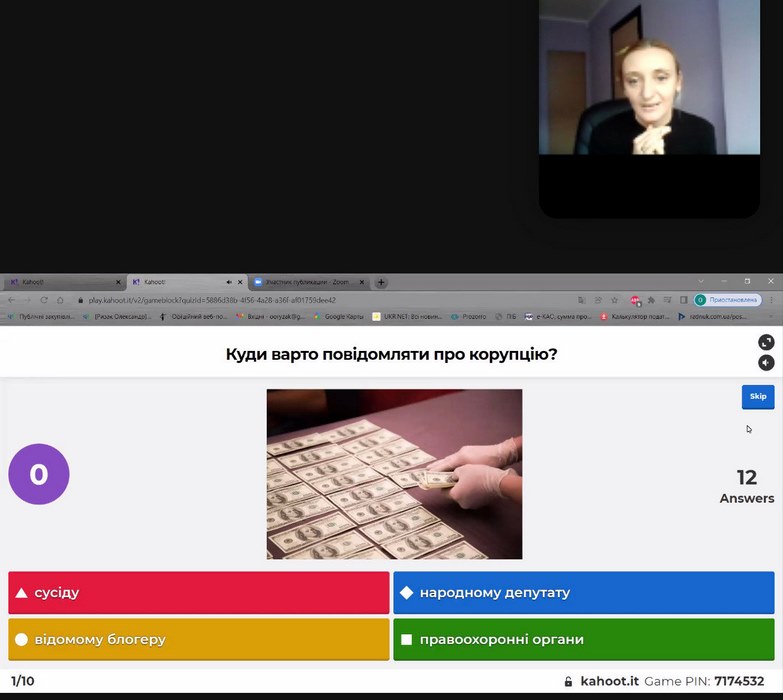Select the red answer "сусіду"
Viewport: 783px width, 700px height.
pos(198,593)
